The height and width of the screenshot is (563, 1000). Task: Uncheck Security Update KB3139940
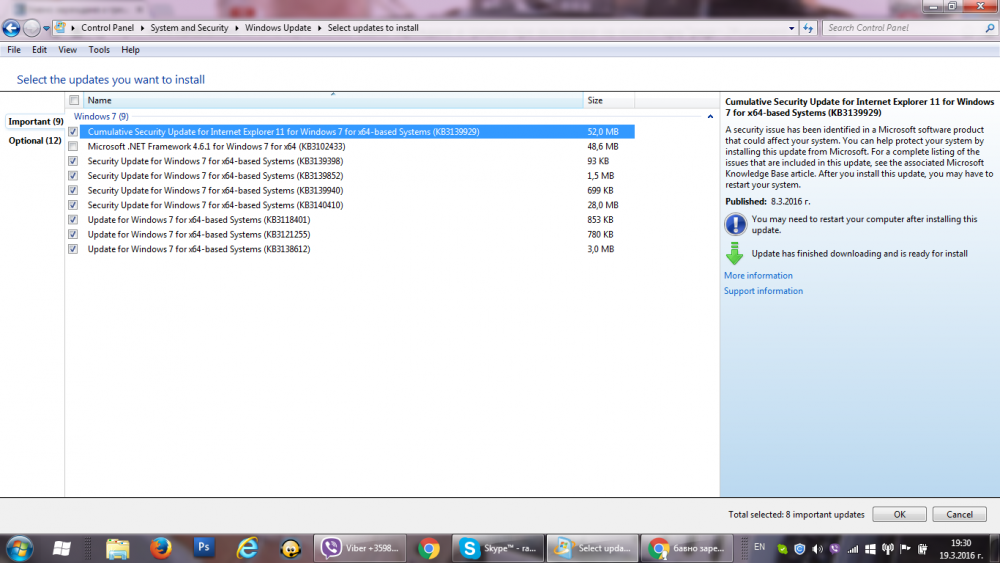(x=73, y=190)
